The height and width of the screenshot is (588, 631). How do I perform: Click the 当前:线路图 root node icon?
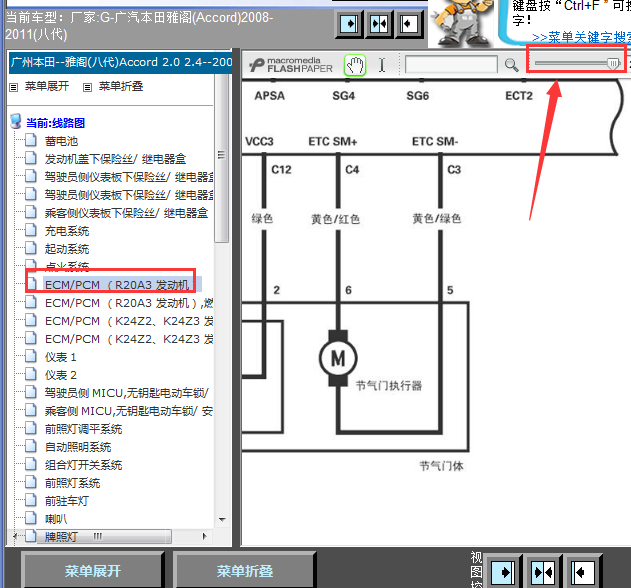tap(16, 122)
